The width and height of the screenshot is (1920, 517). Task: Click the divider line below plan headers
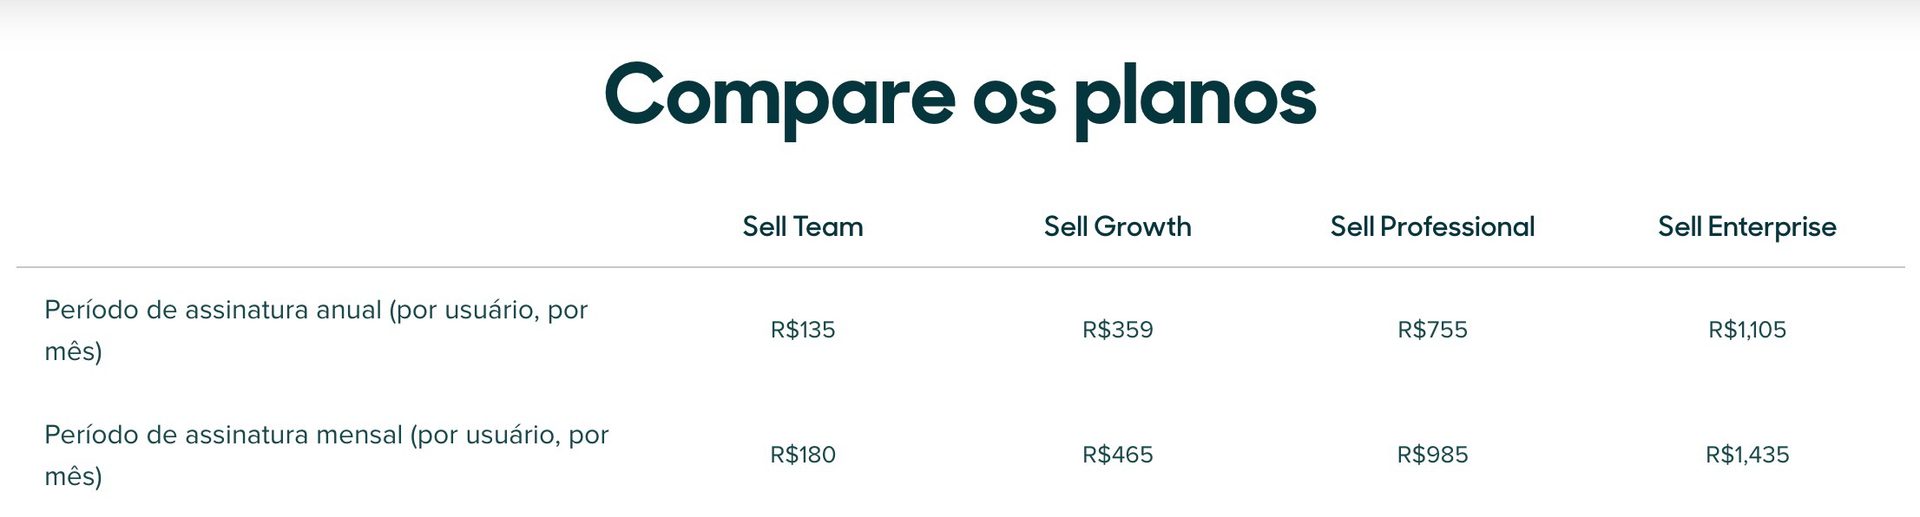960,267
